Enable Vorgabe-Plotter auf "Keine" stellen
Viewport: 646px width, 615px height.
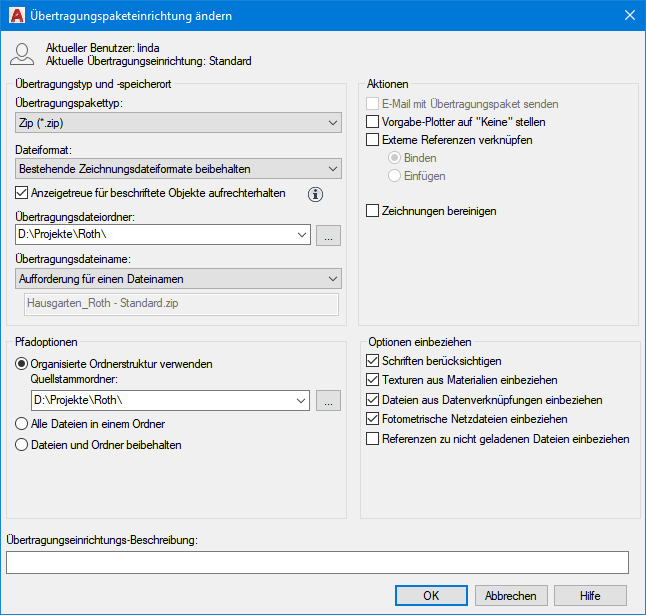tap(373, 122)
